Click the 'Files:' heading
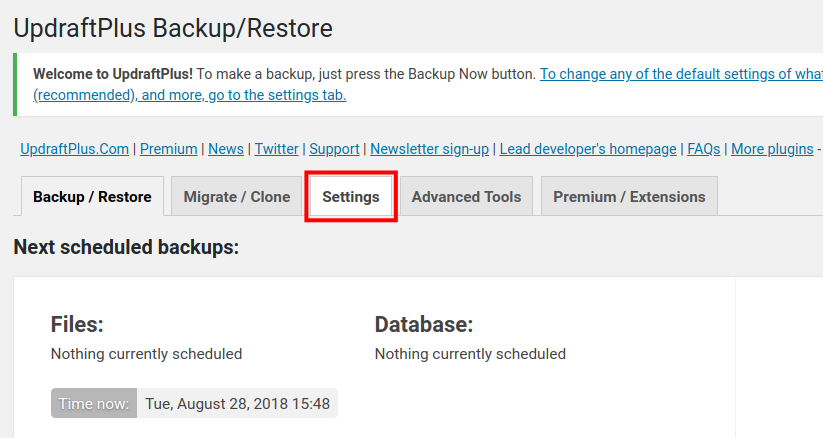The image size is (823, 438). click(77, 324)
